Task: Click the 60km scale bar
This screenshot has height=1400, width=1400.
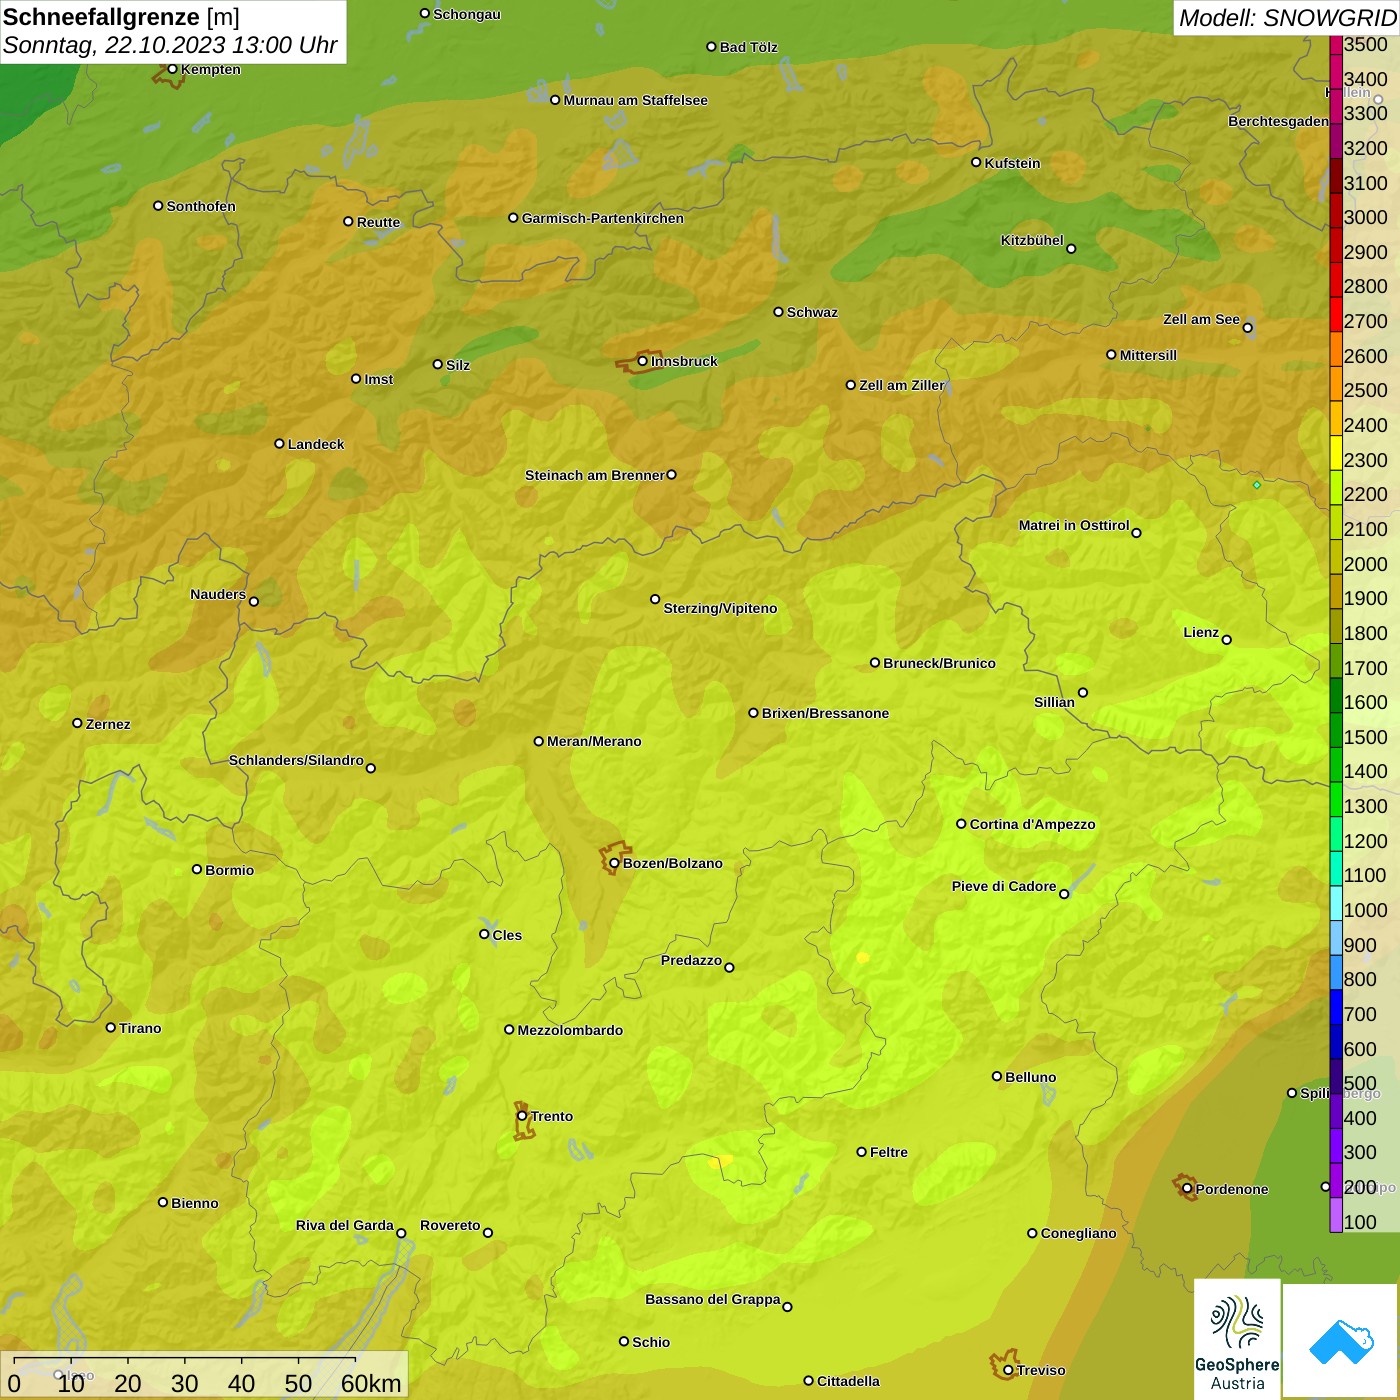Action: [204, 1375]
